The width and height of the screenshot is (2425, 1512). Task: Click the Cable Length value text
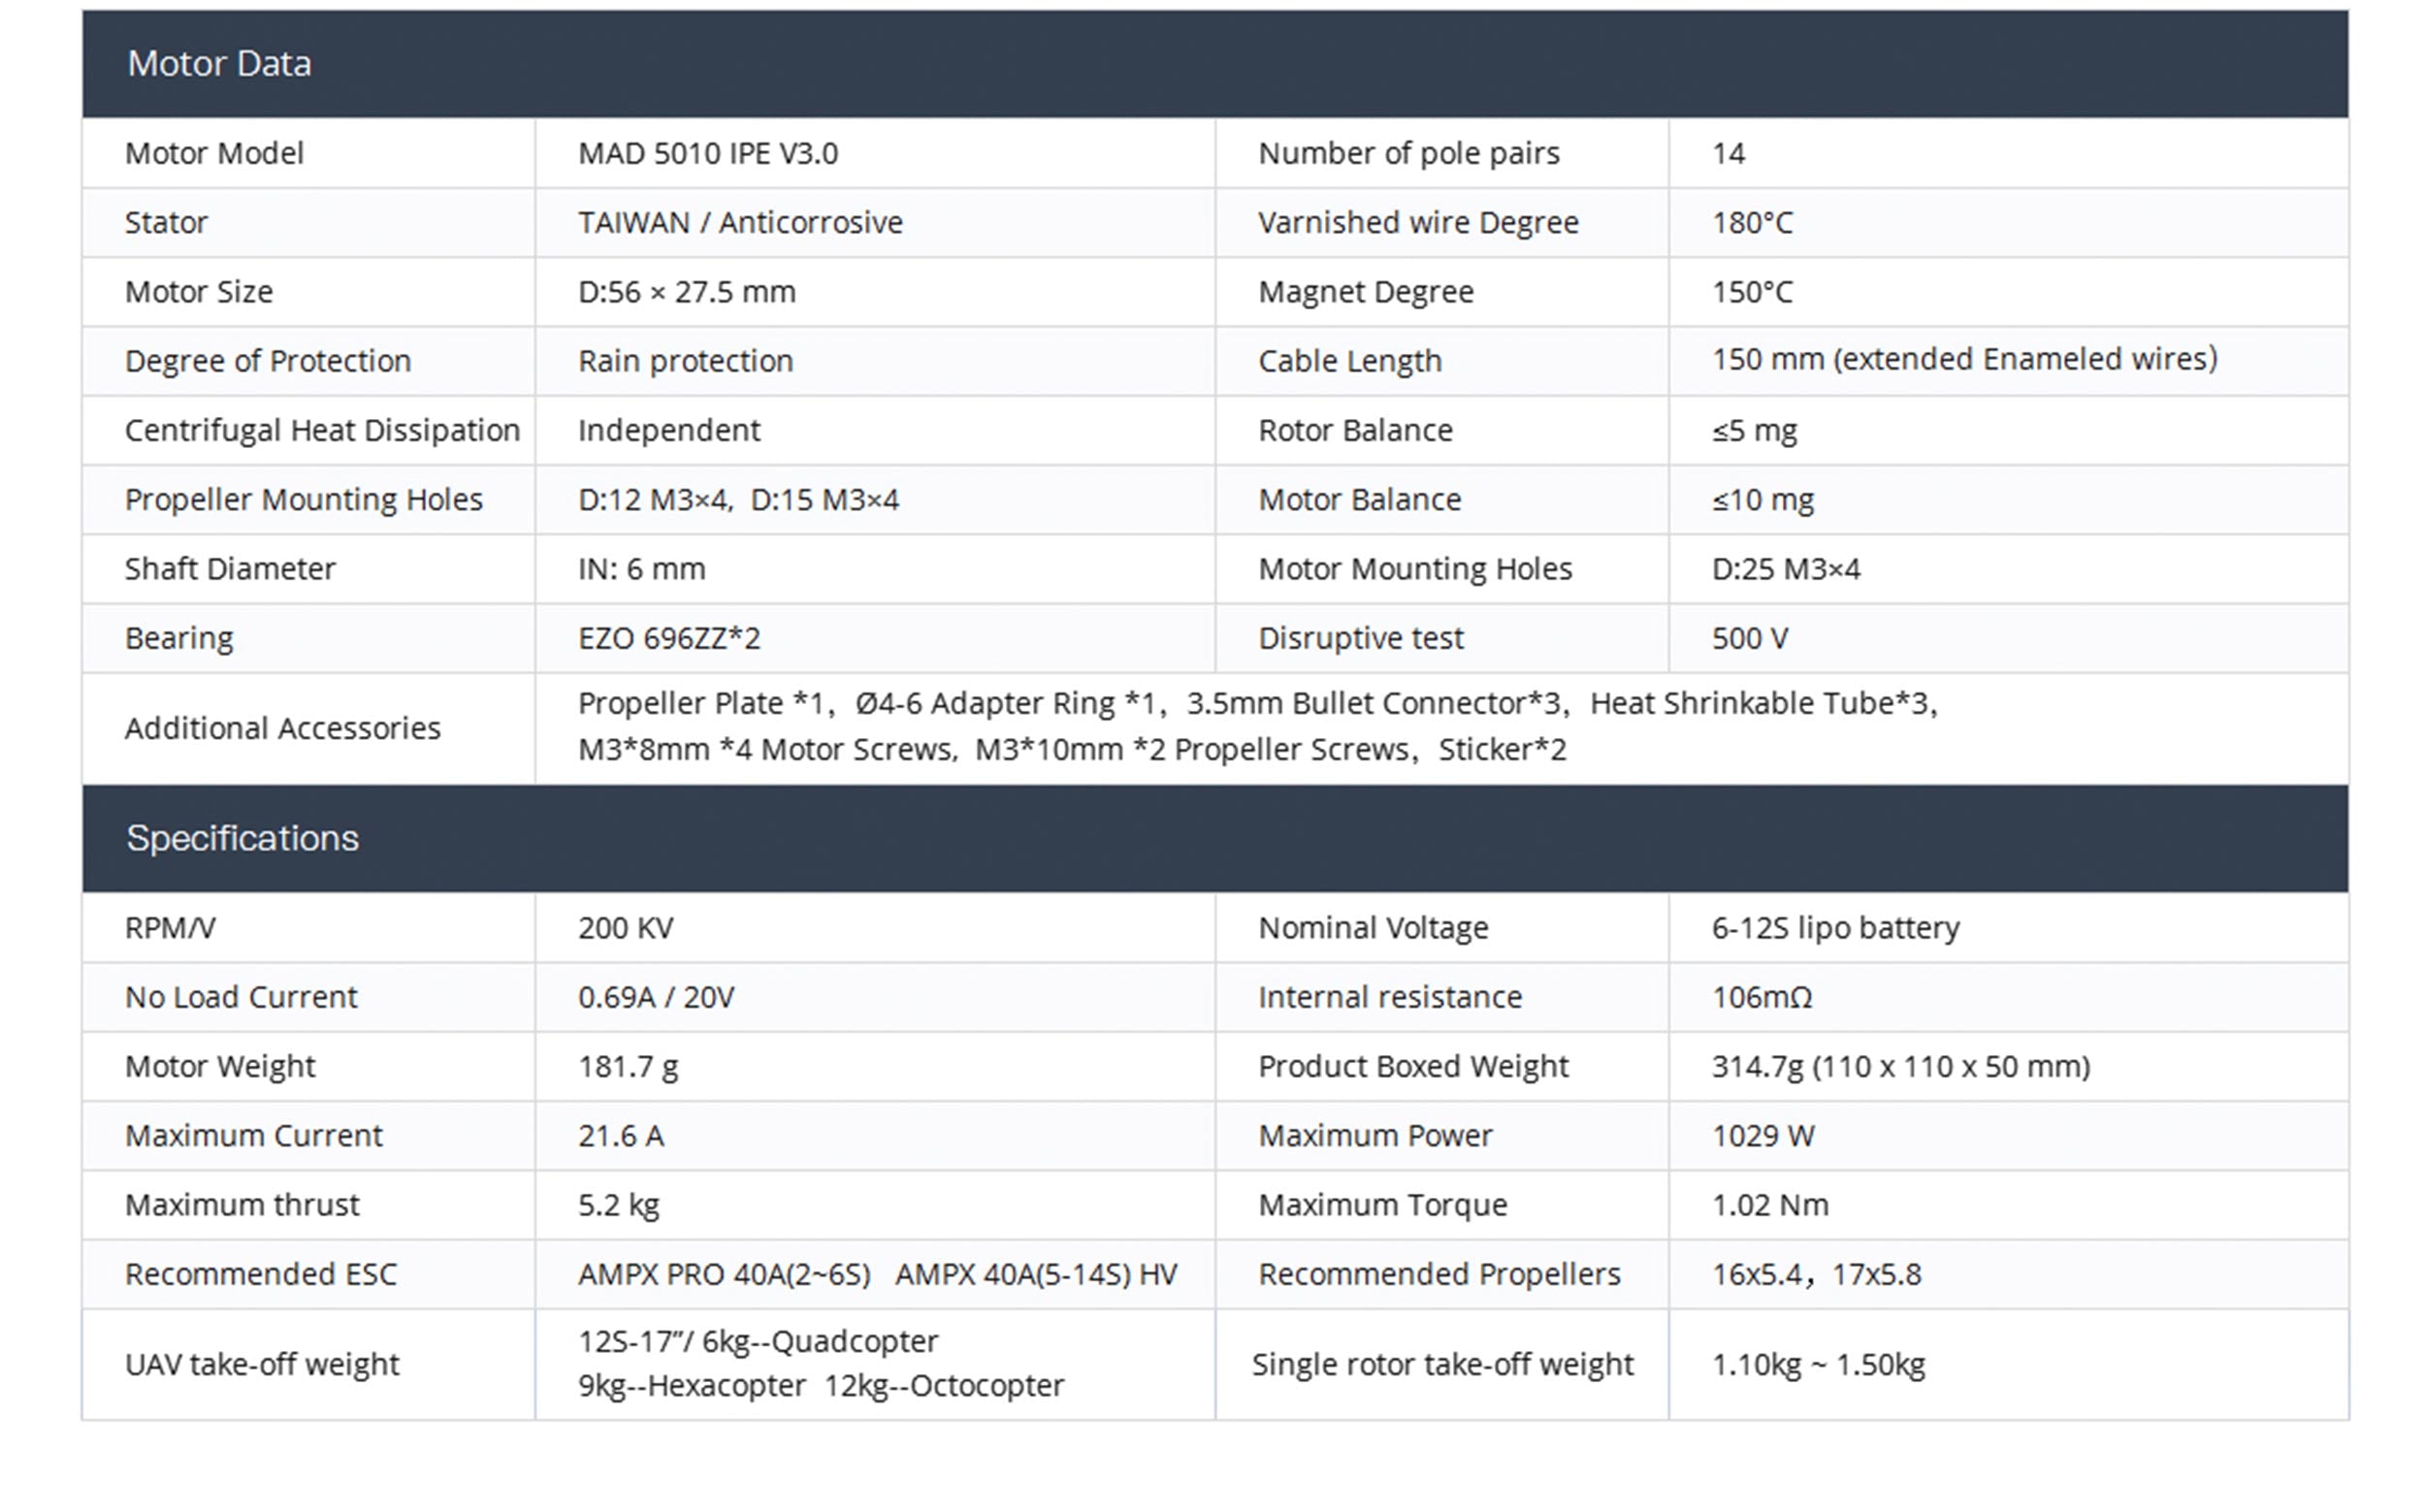pyautogui.click(x=1964, y=359)
